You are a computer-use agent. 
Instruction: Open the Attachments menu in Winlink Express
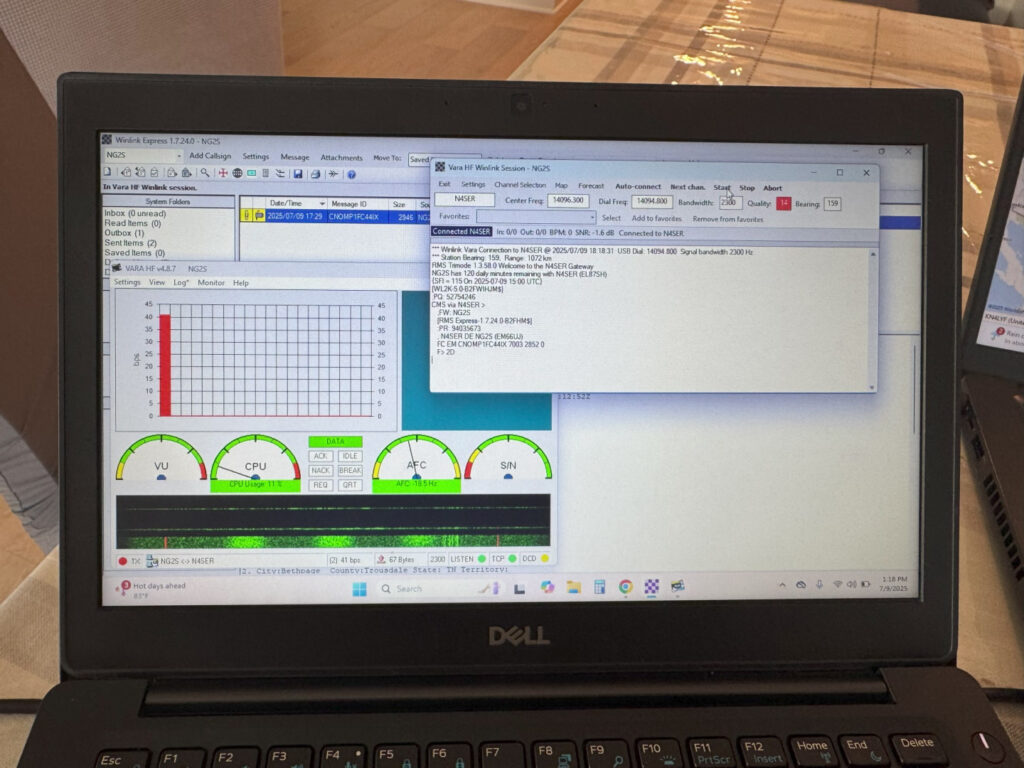point(341,158)
